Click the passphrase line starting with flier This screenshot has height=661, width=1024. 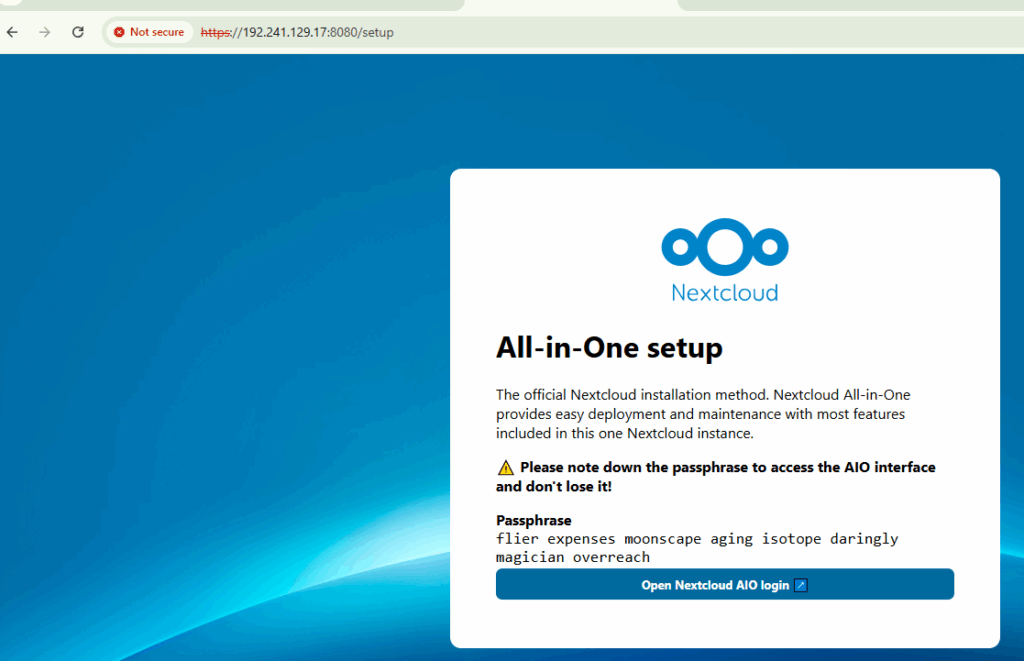(697, 539)
